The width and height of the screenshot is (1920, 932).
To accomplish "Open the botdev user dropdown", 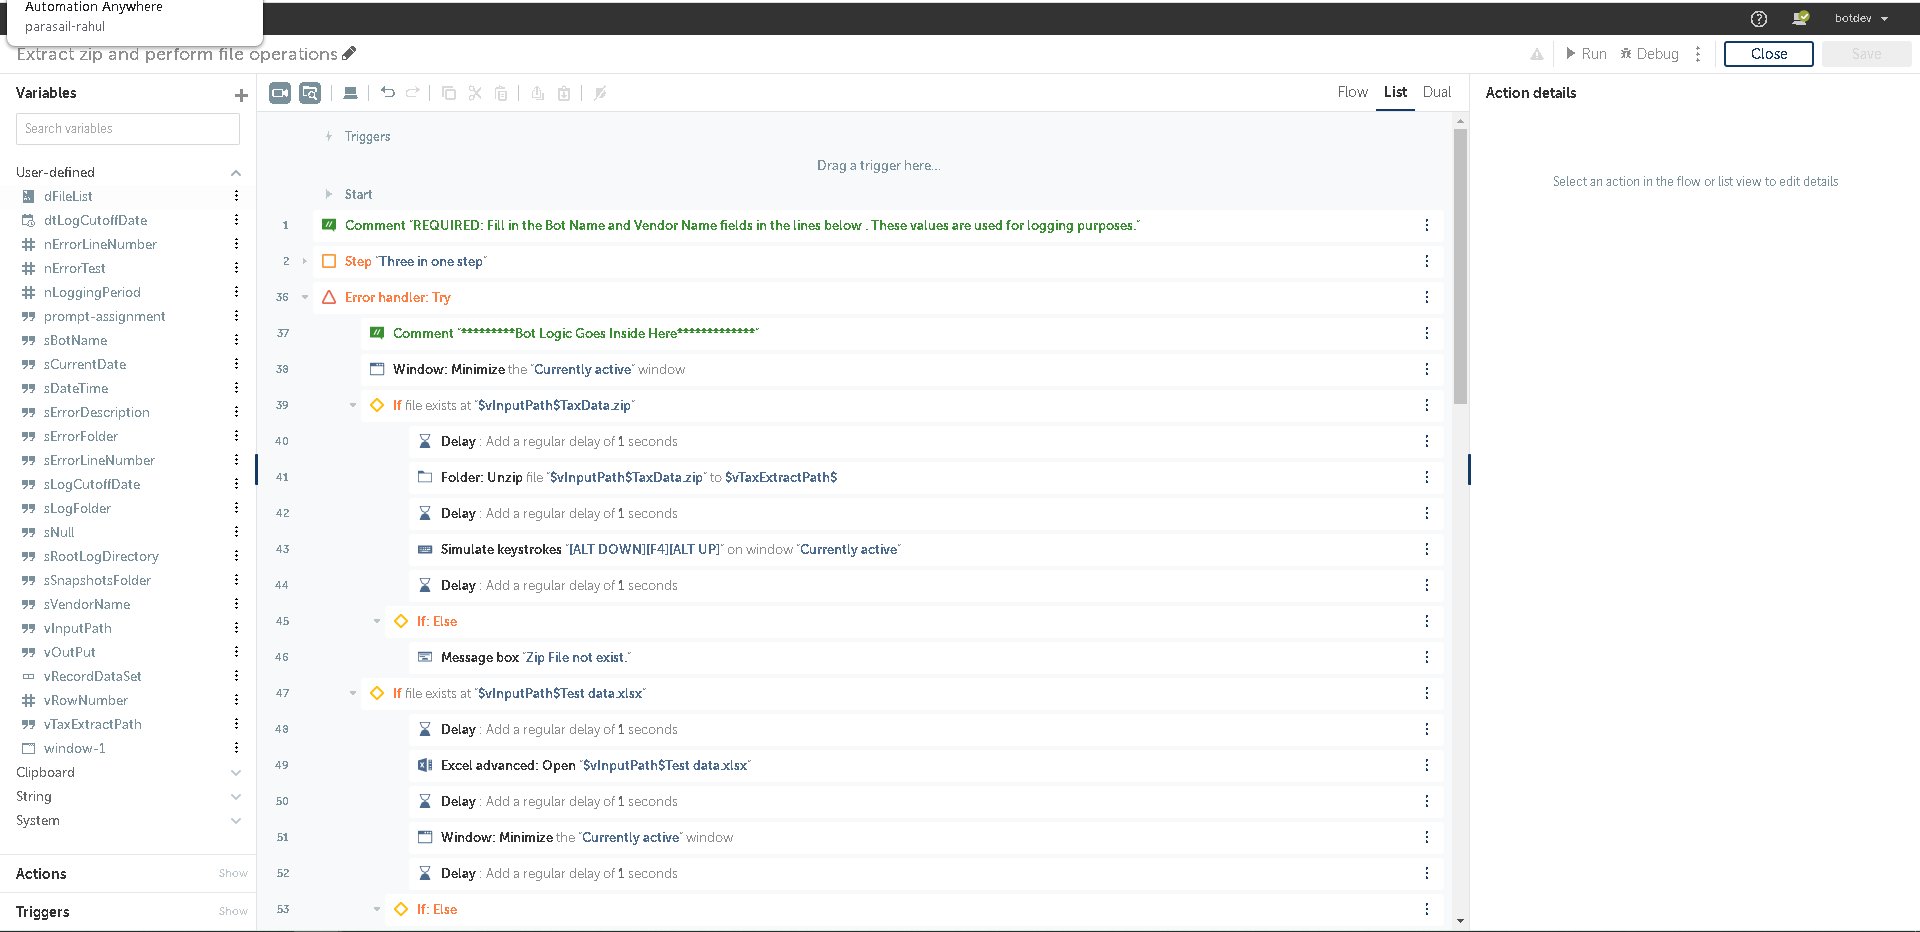I will [x=1861, y=18].
